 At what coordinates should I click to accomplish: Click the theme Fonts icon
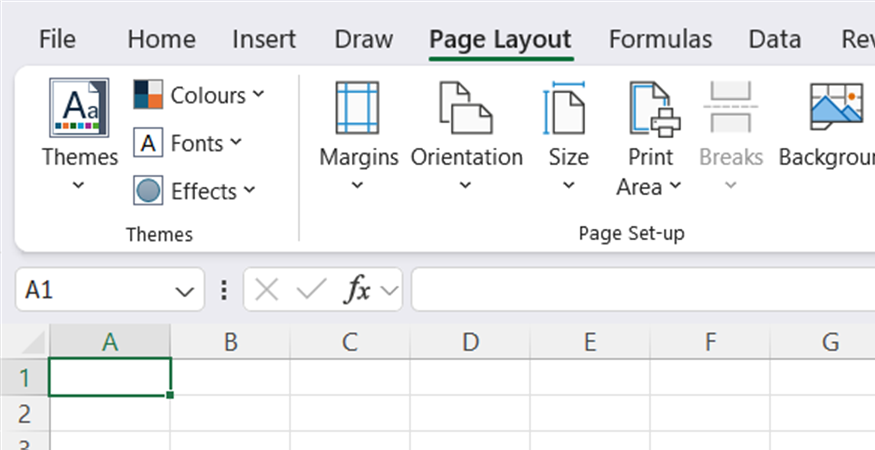(x=148, y=143)
